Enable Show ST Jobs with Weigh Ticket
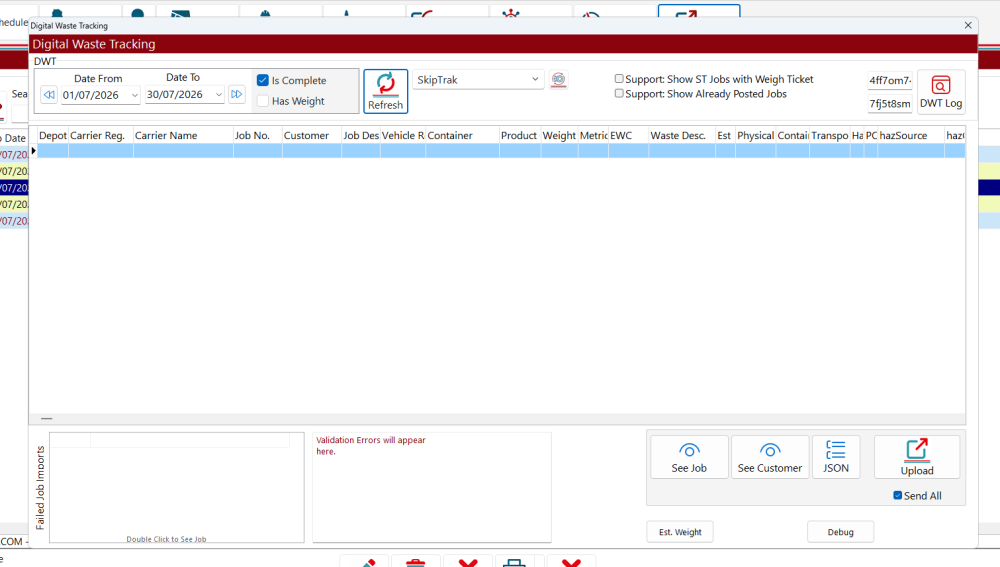This screenshot has height=567, width=1000. coord(619,78)
